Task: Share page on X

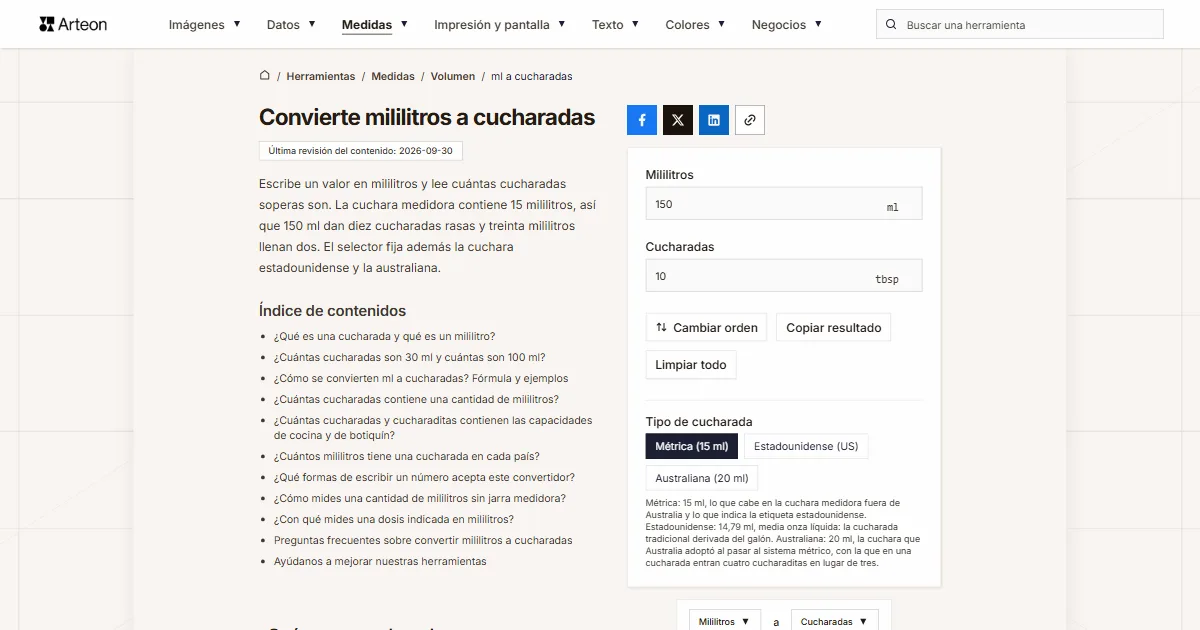Action: pos(678,120)
